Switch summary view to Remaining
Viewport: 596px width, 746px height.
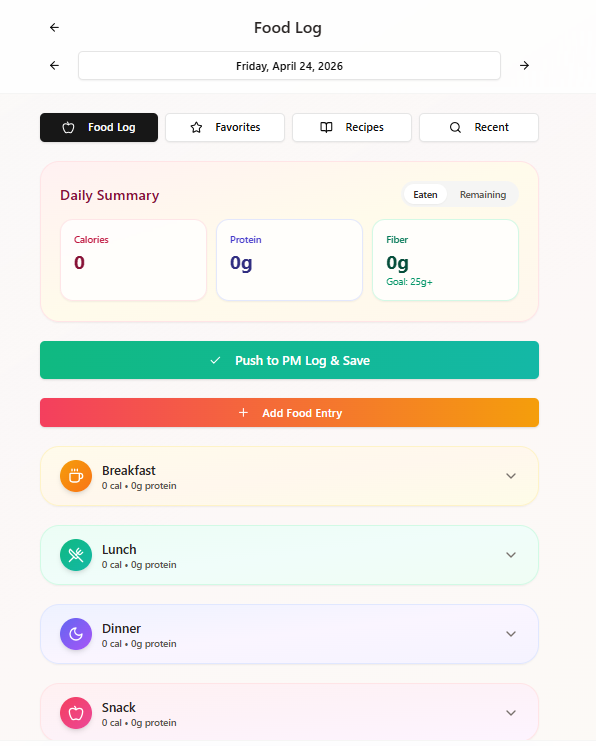click(x=483, y=195)
